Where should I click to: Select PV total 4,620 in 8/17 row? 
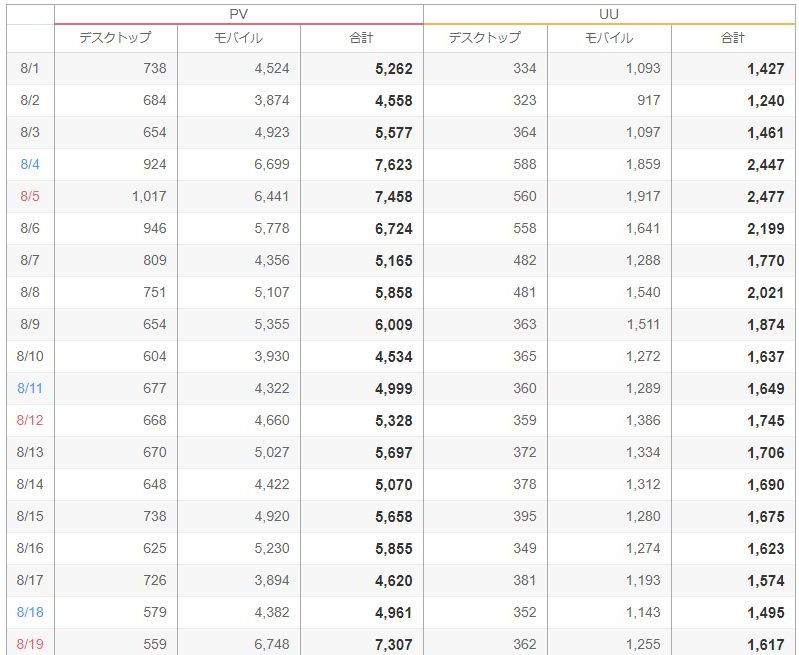point(393,581)
